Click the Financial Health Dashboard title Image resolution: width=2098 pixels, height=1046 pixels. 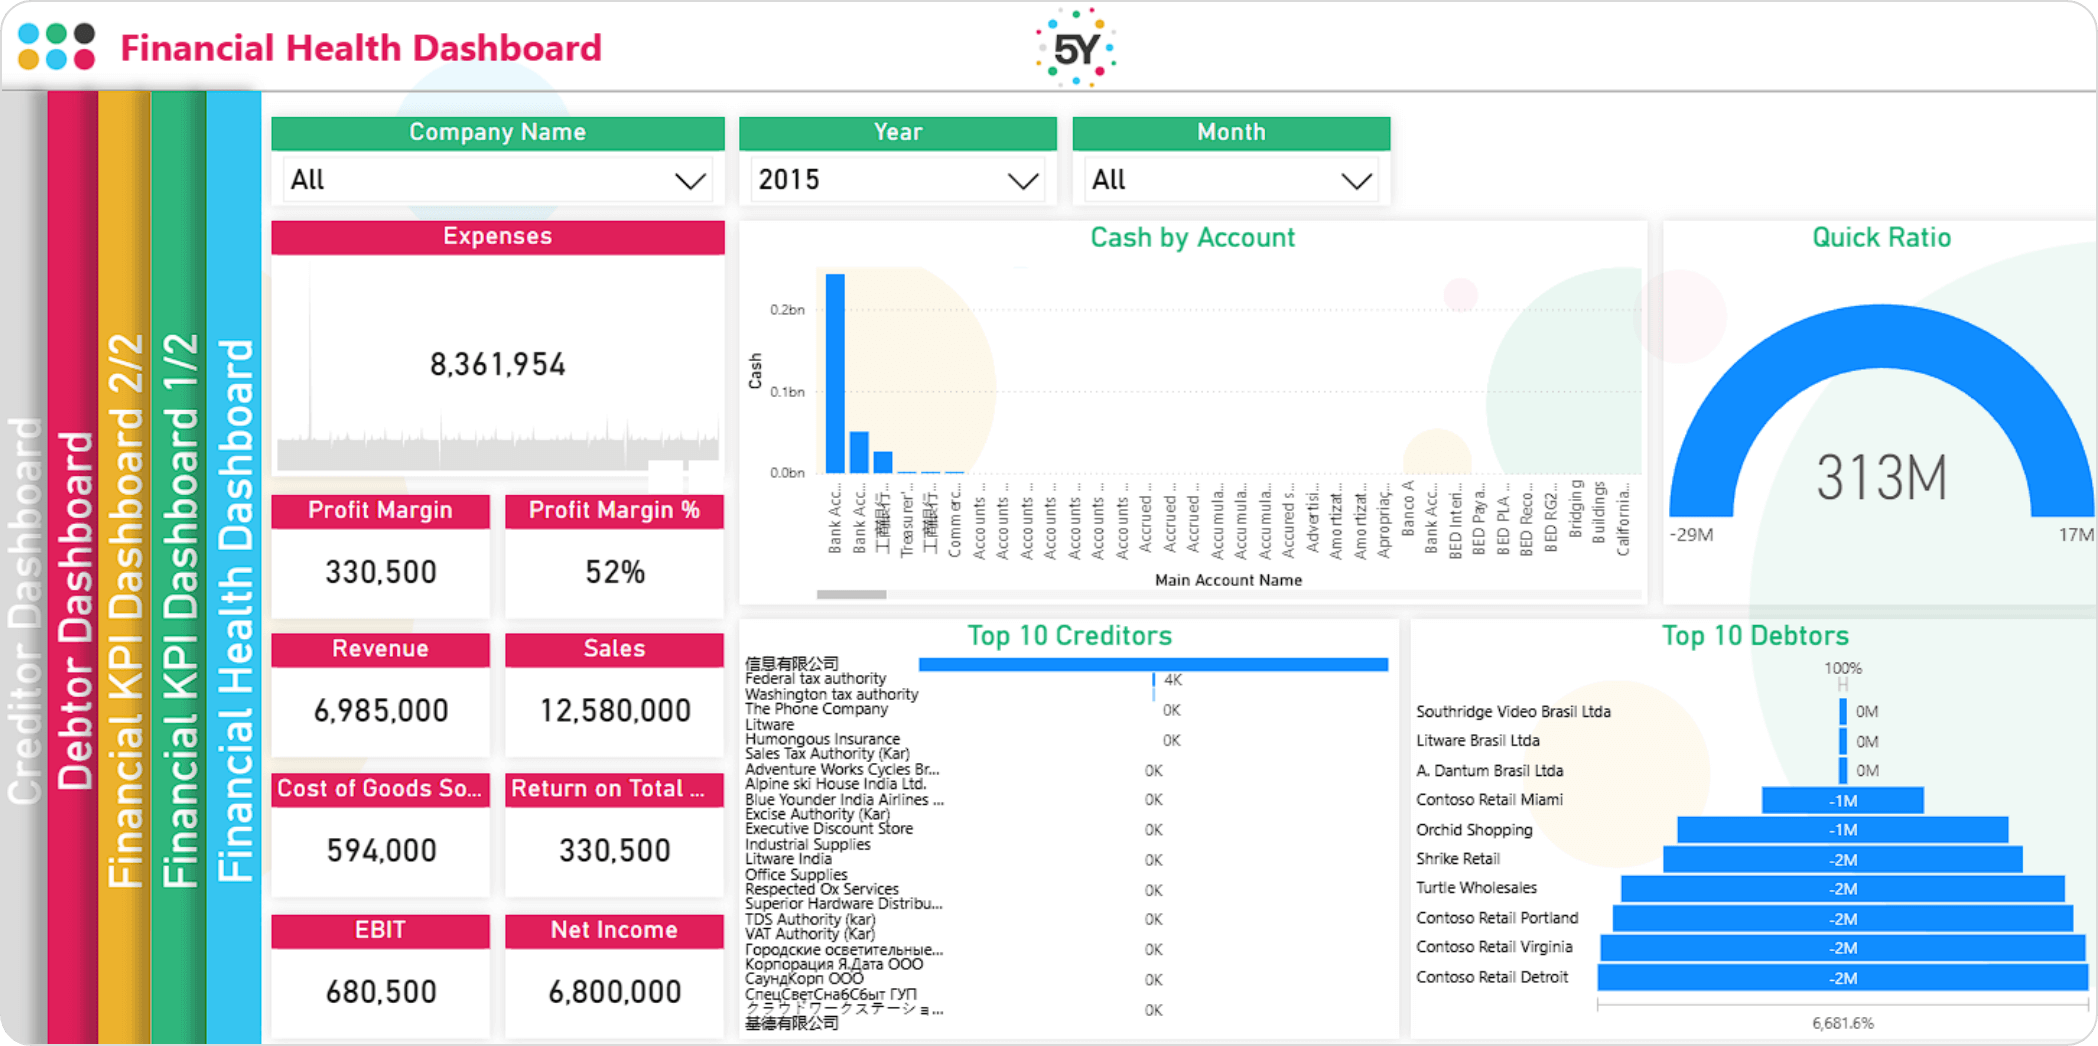pos(361,48)
